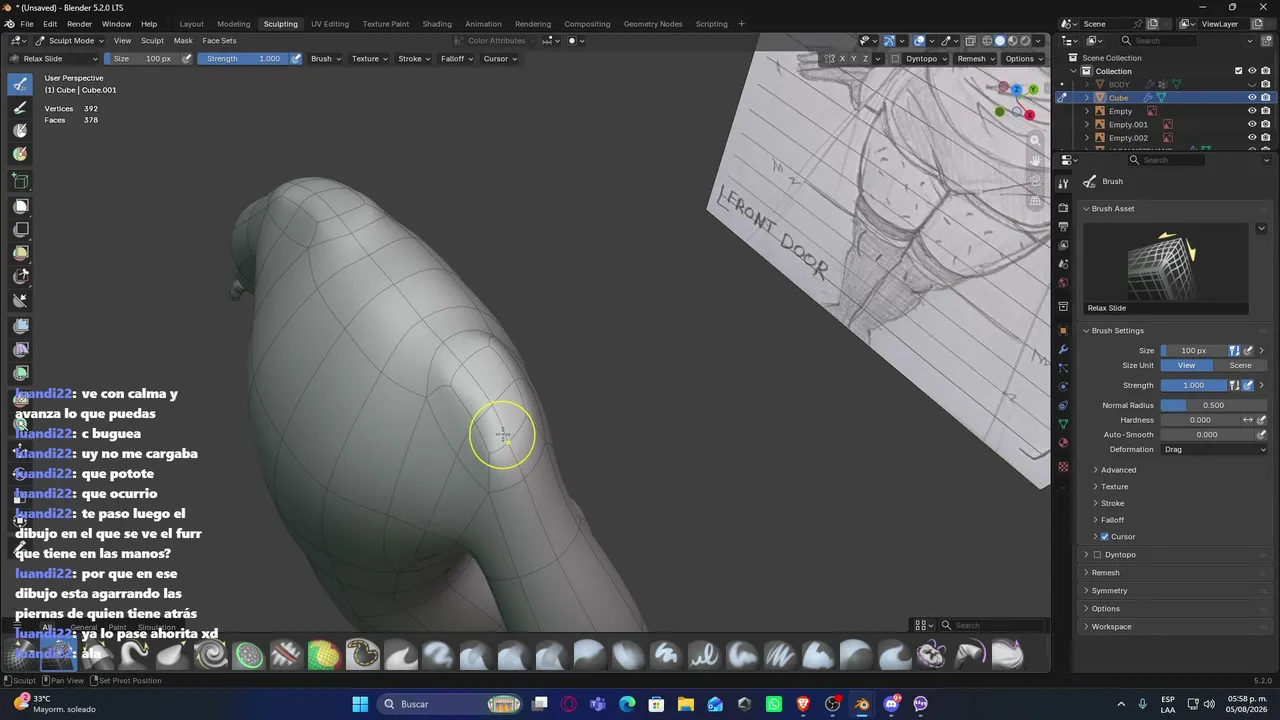Click the viewport zoom magnifier gizmo
The height and width of the screenshot is (720, 1280).
tap(1036, 141)
